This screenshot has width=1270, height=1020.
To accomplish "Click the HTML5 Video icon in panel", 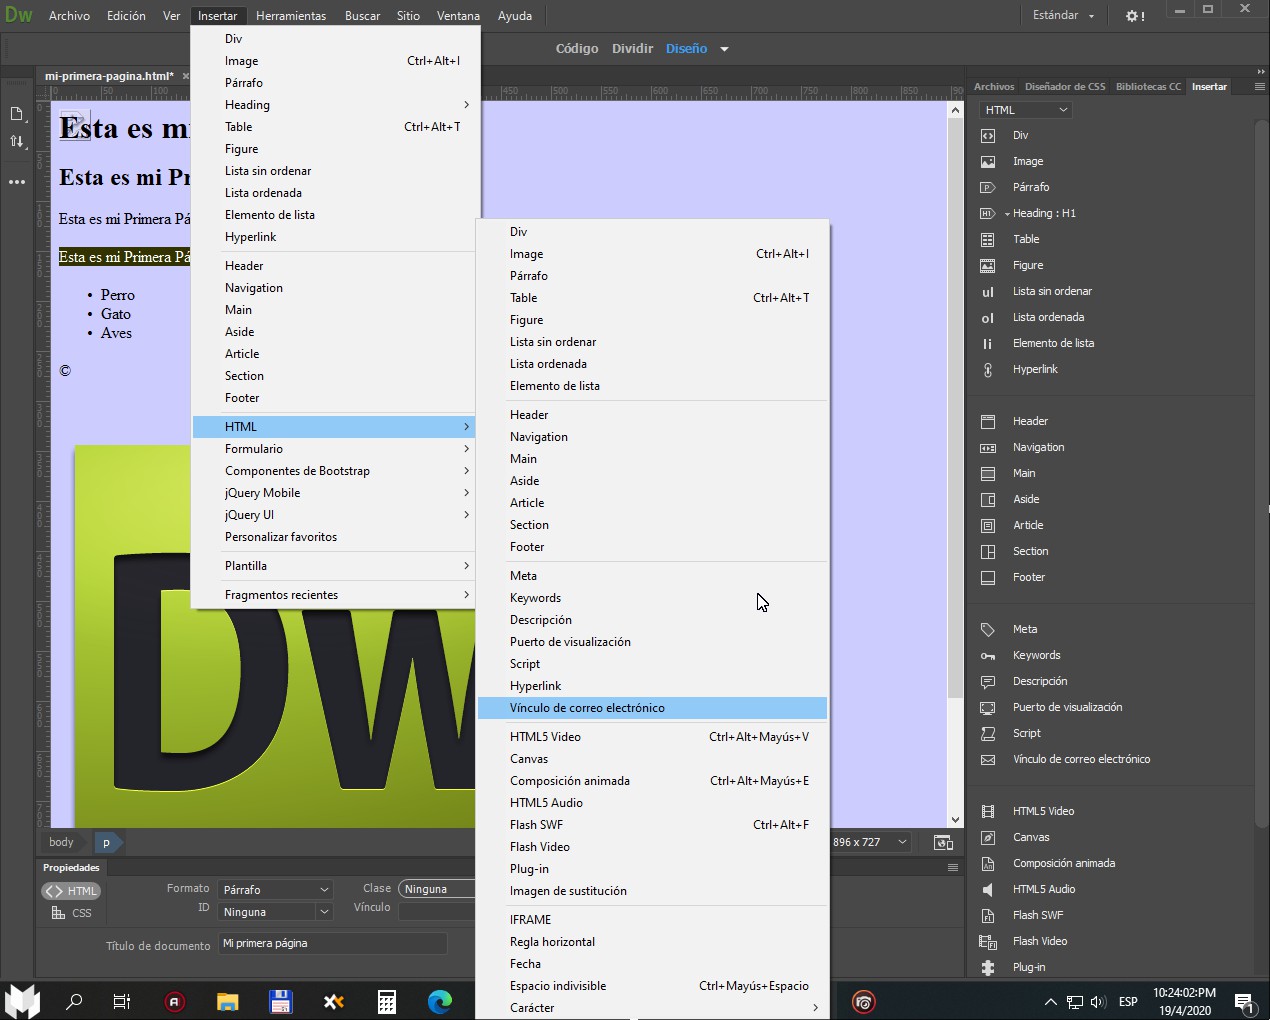I will coord(988,811).
